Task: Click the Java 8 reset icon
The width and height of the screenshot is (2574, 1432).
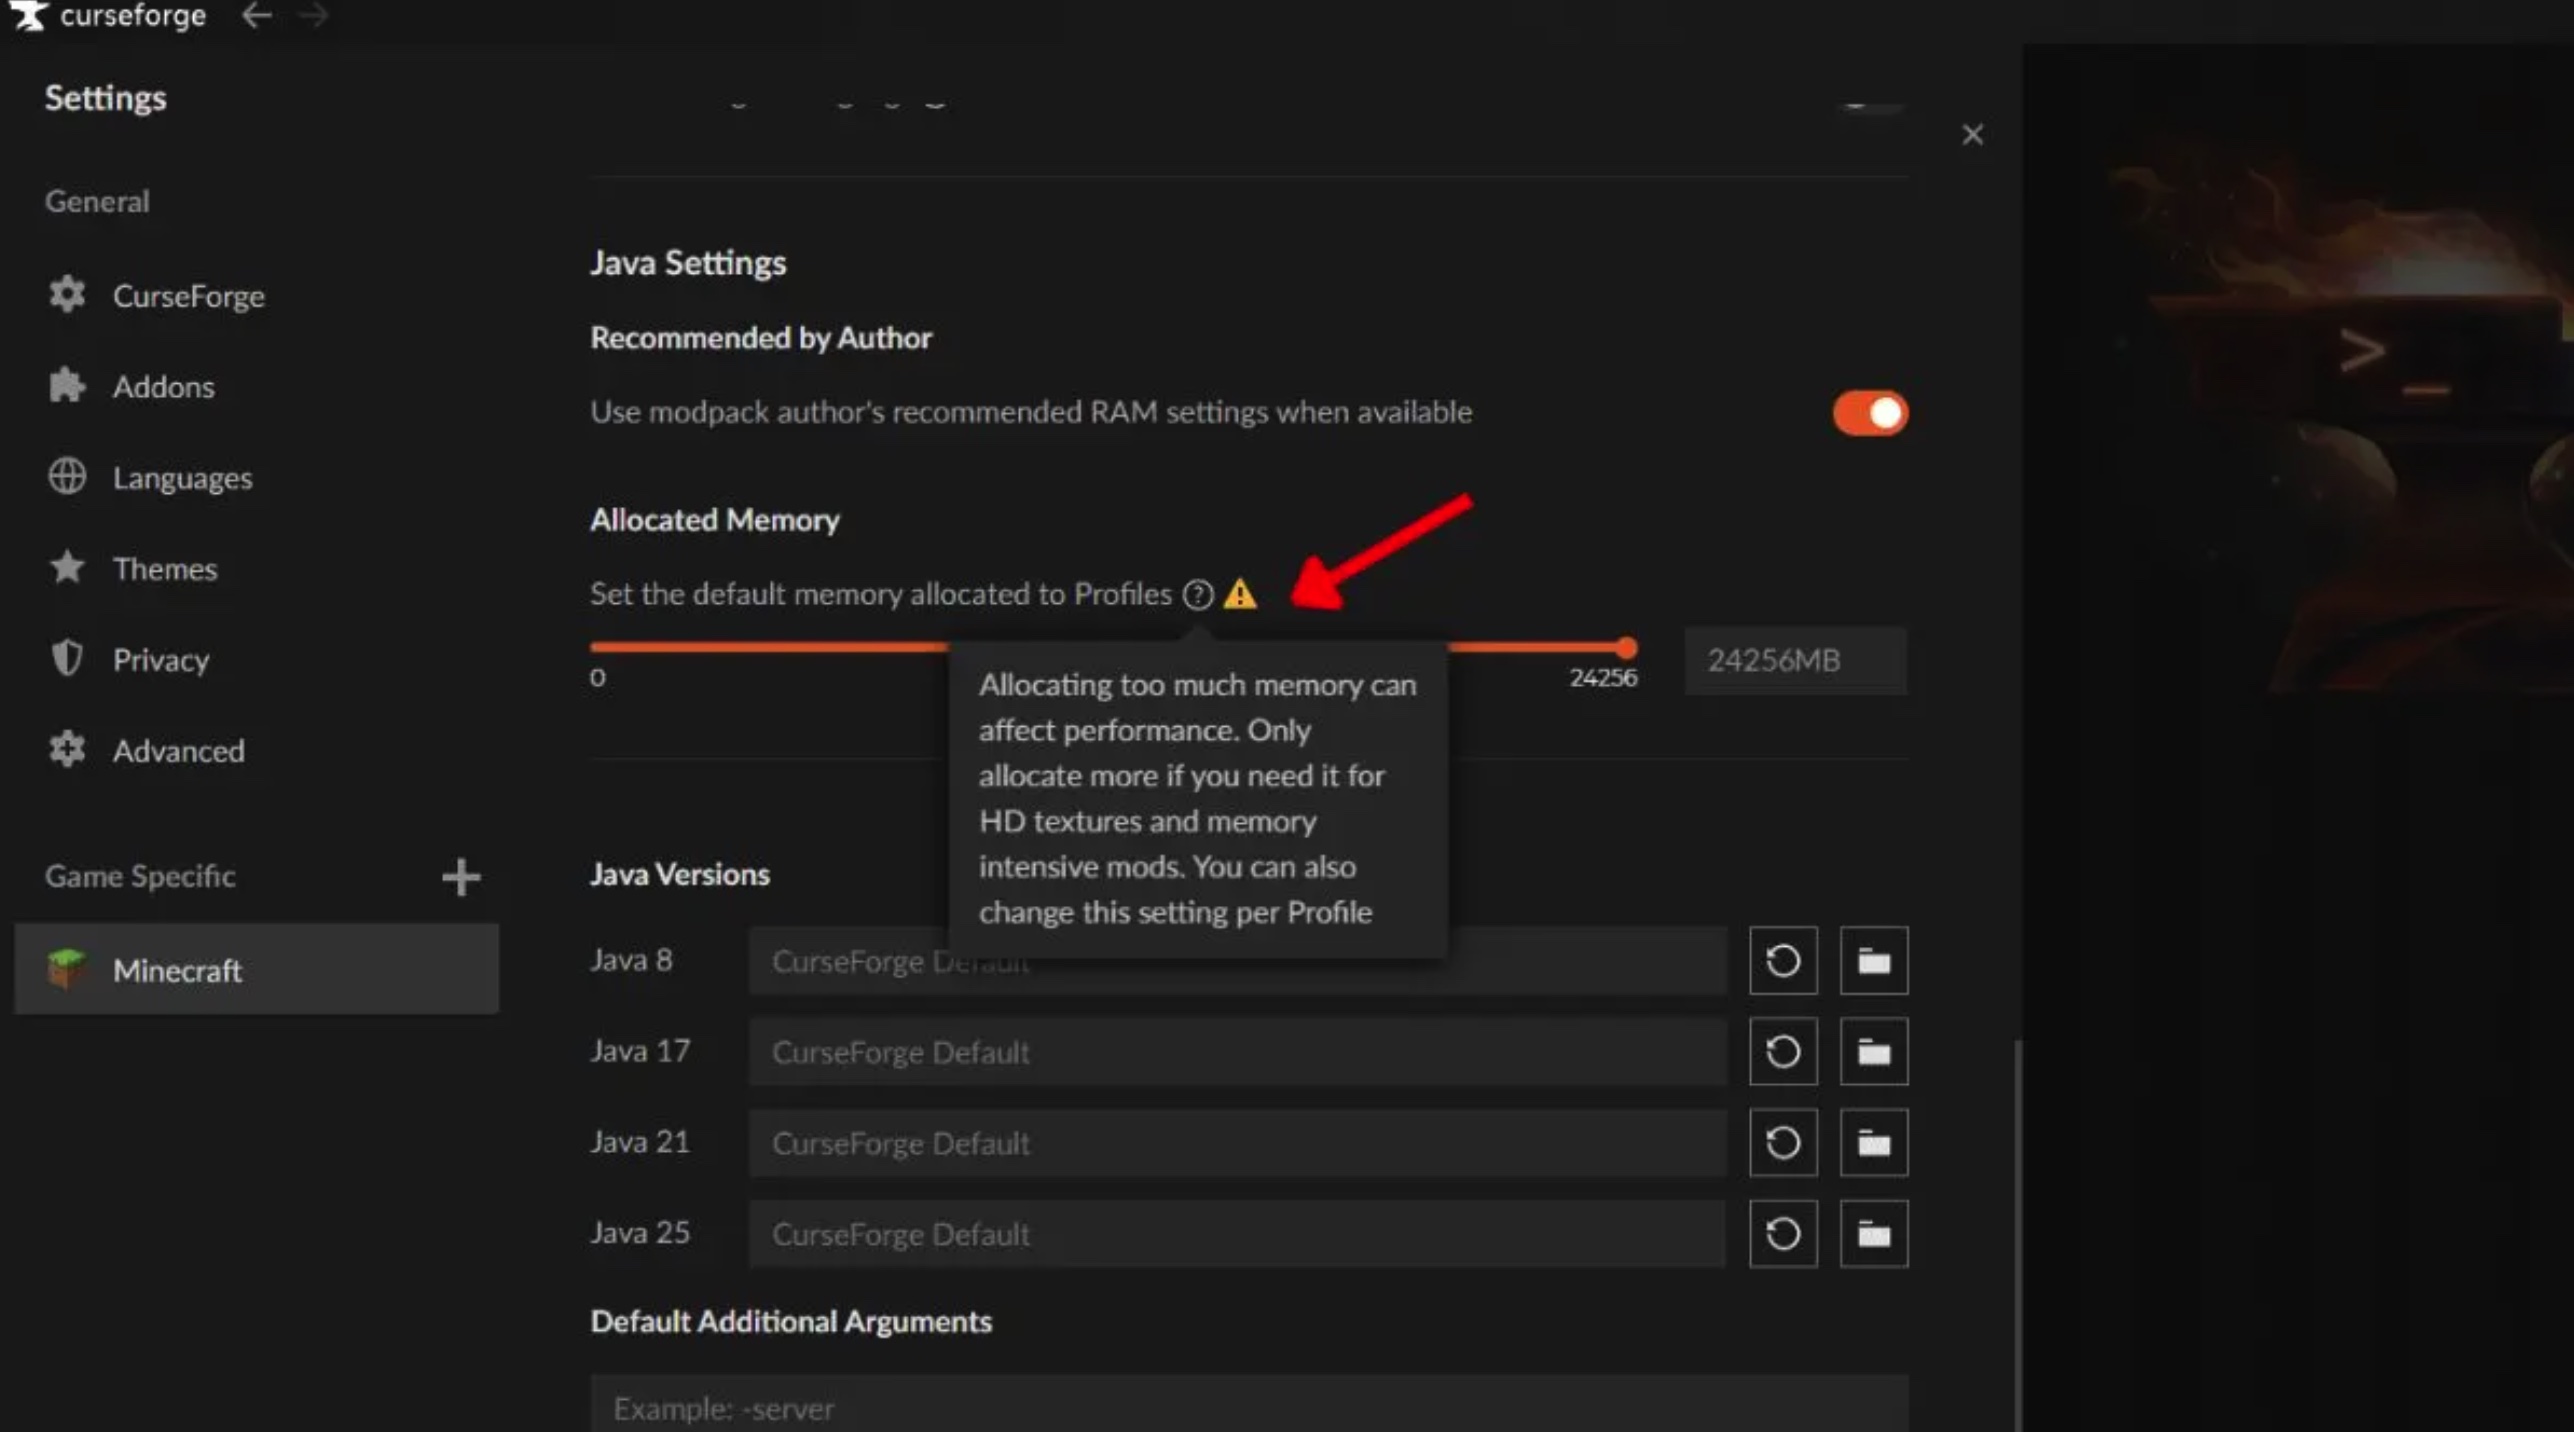Action: [x=1783, y=961]
